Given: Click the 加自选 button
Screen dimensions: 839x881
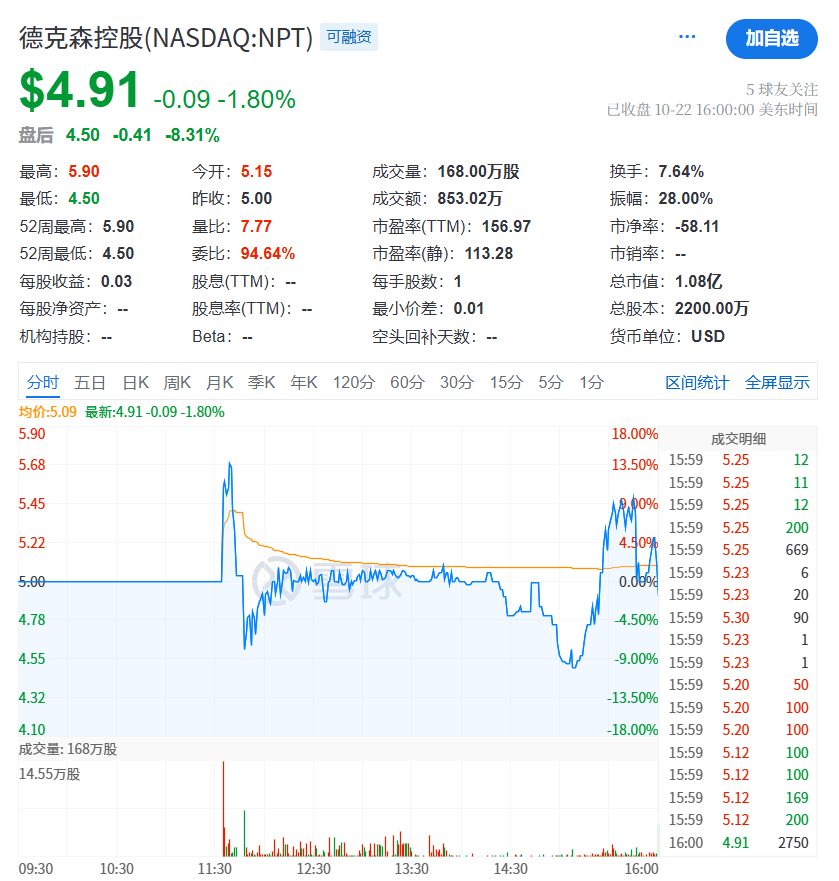Looking at the screenshot, I should [771, 39].
